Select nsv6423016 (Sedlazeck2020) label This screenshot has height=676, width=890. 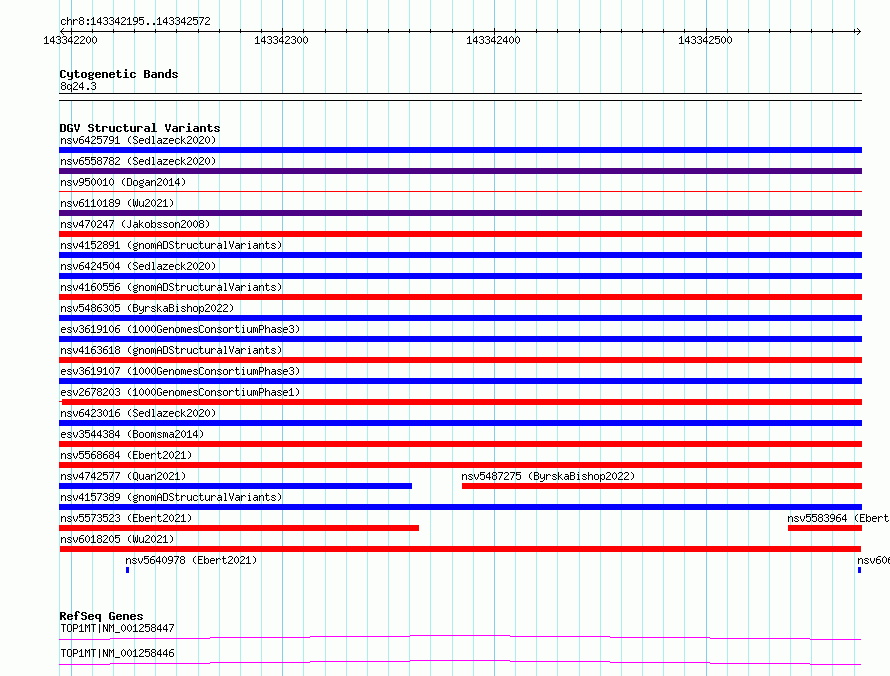coord(138,413)
